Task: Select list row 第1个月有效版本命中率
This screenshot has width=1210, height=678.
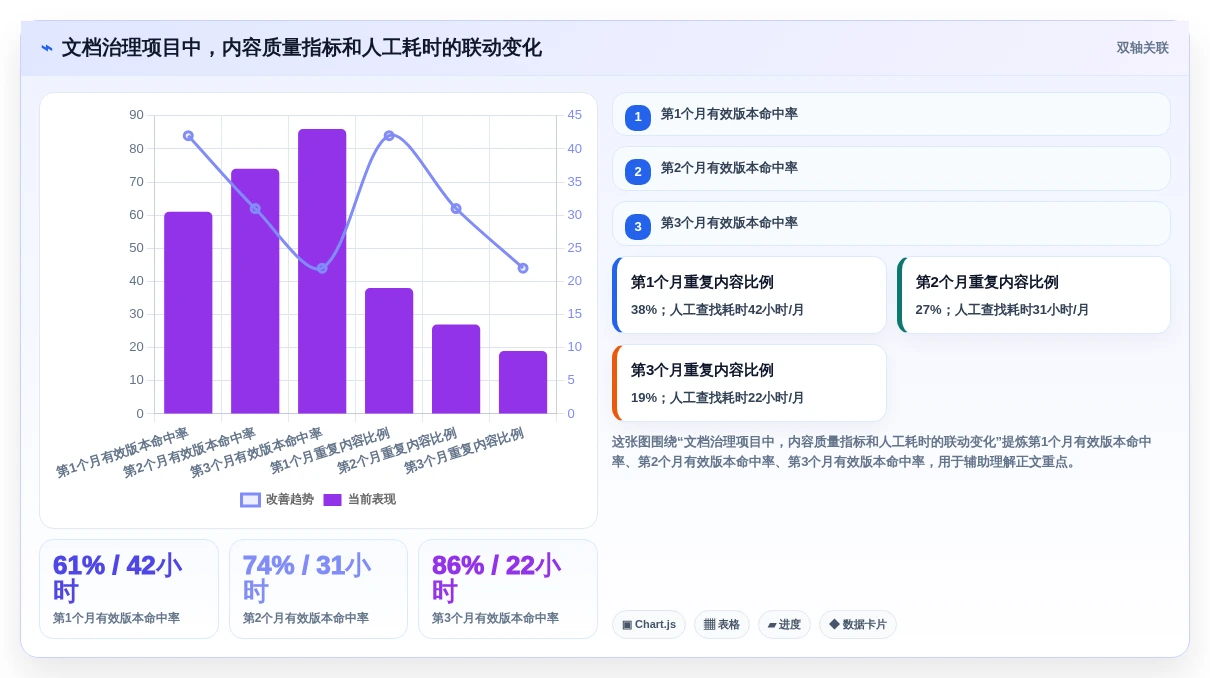Action: (891, 114)
